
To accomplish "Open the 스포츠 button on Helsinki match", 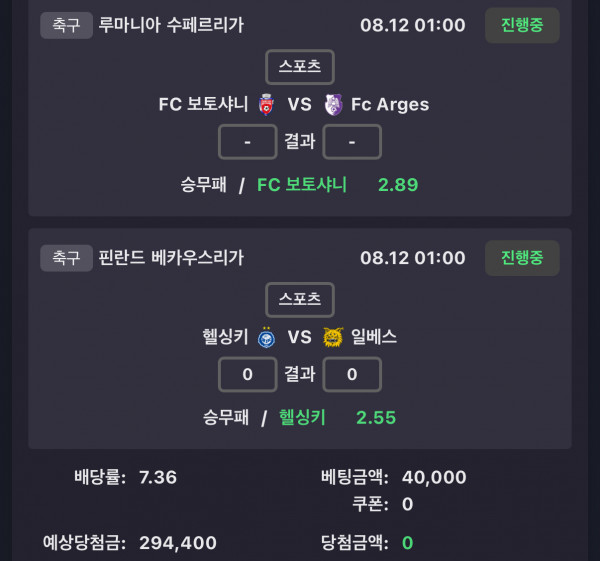I will click(300, 300).
